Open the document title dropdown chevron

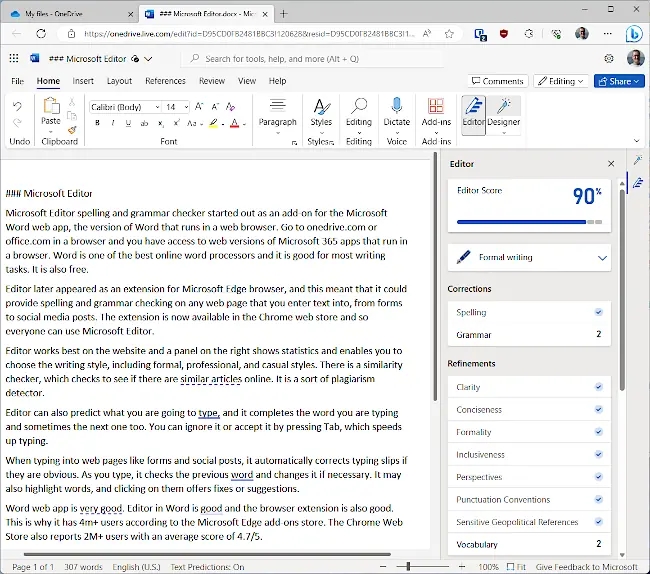148,59
